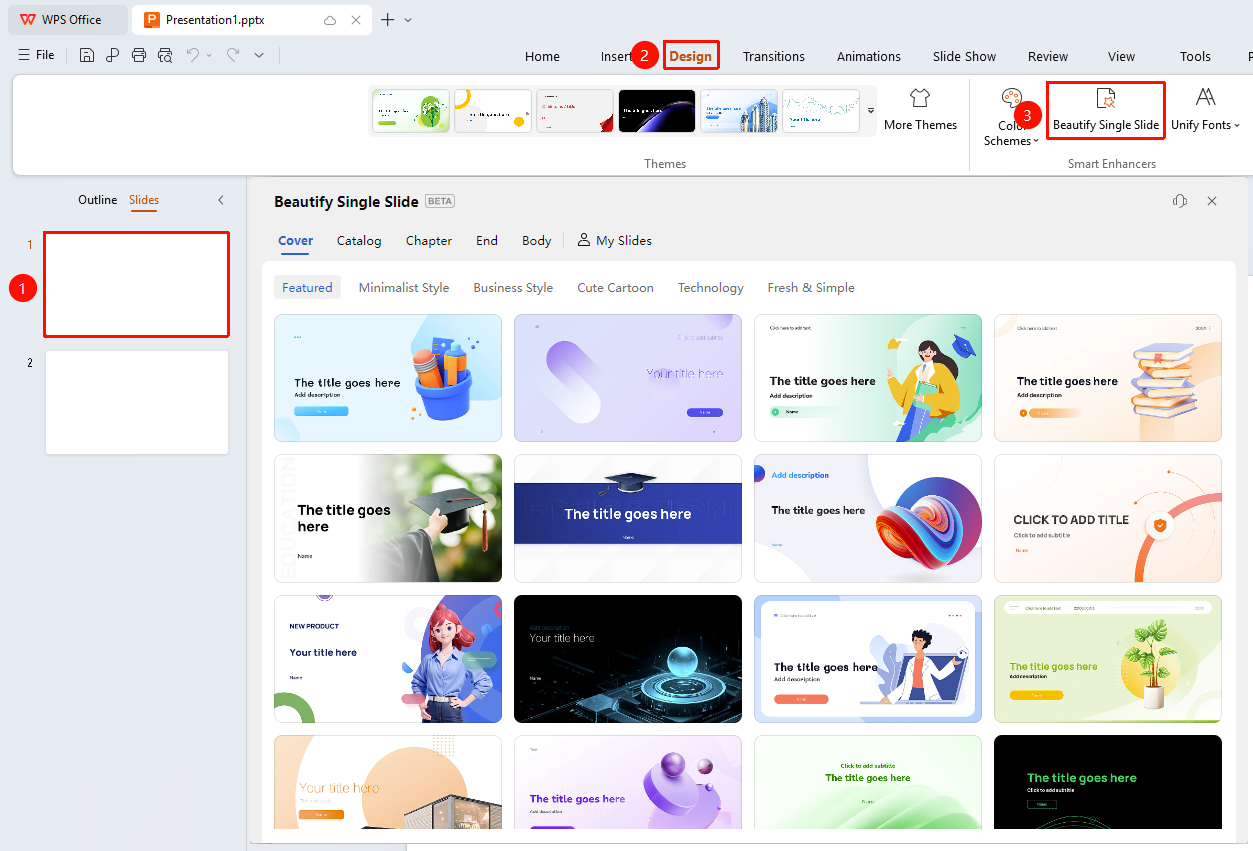Open My Slides section
This screenshot has width=1253, height=851.
coord(614,240)
